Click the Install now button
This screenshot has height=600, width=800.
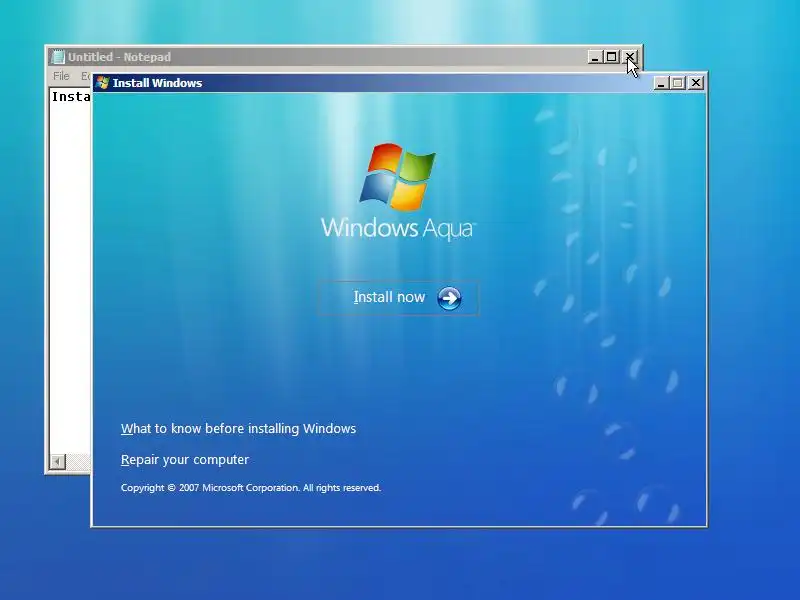[x=398, y=298]
